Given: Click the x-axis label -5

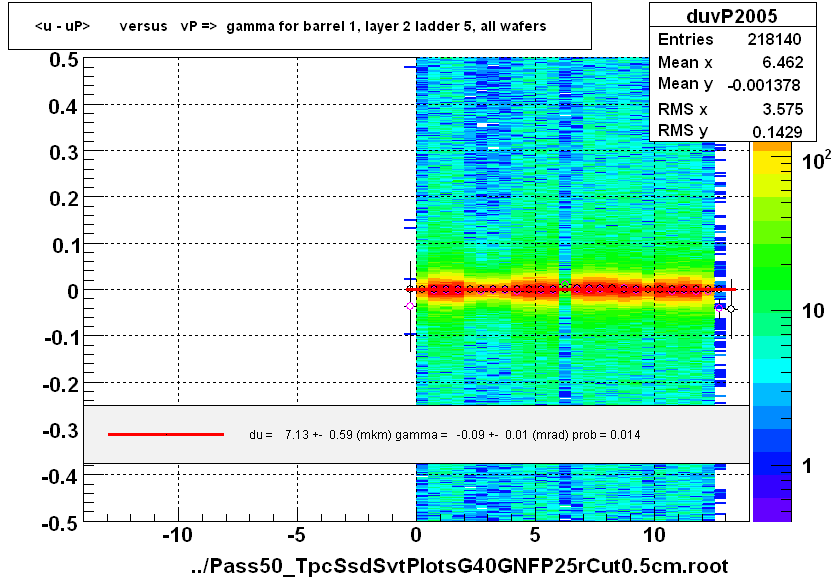Looking at the screenshot, I should pyautogui.click(x=296, y=535).
